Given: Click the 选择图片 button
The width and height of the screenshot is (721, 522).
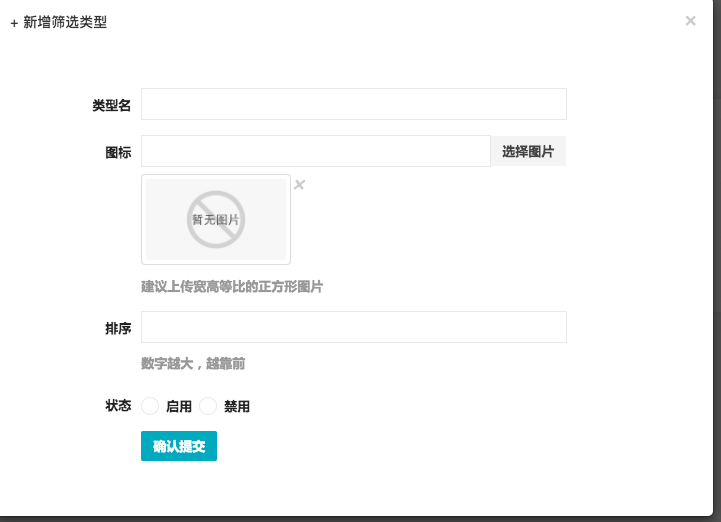Looking at the screenshot, I should 528,151.
